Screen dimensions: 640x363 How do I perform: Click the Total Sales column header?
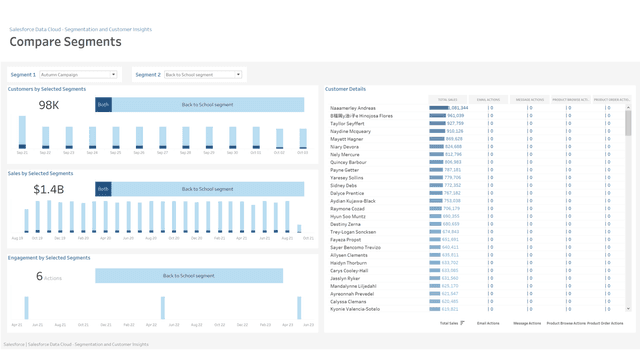[448, 100]
